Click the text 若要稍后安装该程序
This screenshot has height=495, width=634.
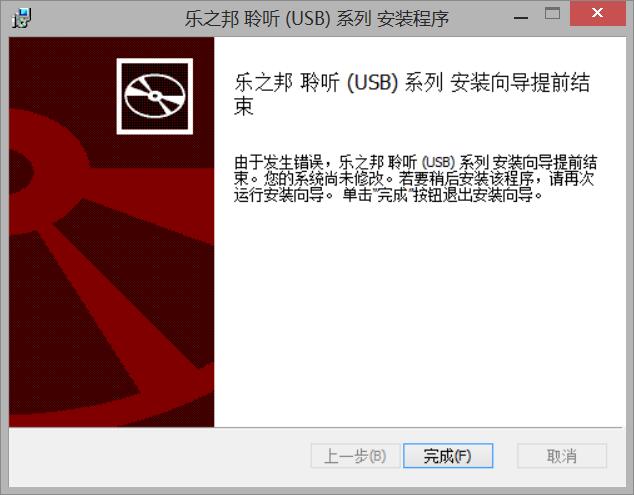pyautogui.click(x=469, y=178)
